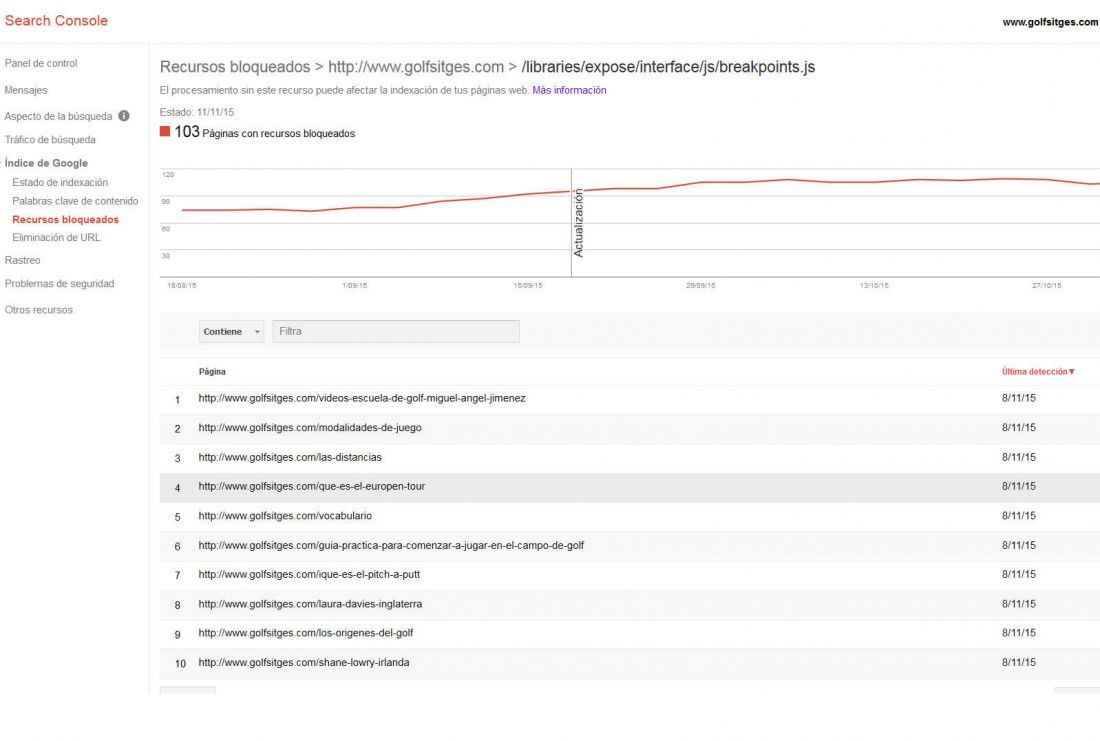The height and width of the screenshot is (741, 1100).
Task: Click the 8/11/15 date in shane-lowry-irlanda row
Action: coord(1019,662)
